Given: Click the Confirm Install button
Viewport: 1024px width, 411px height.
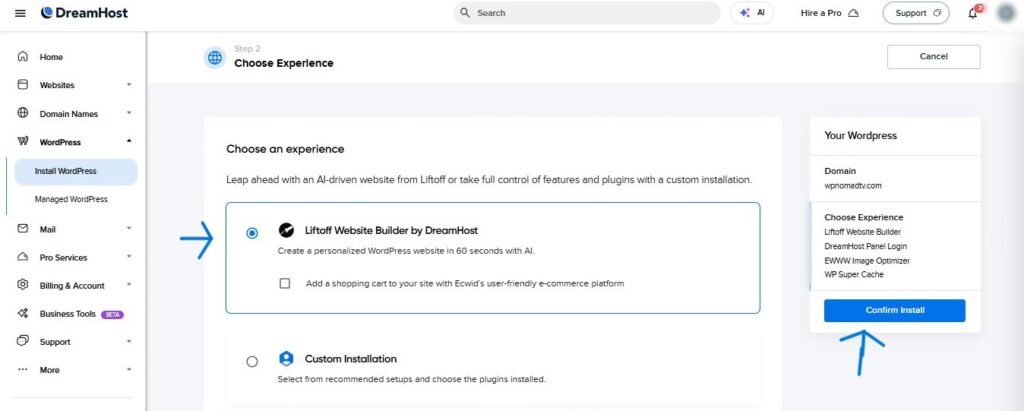Looking at the screenshot, I should pos(894,310).
